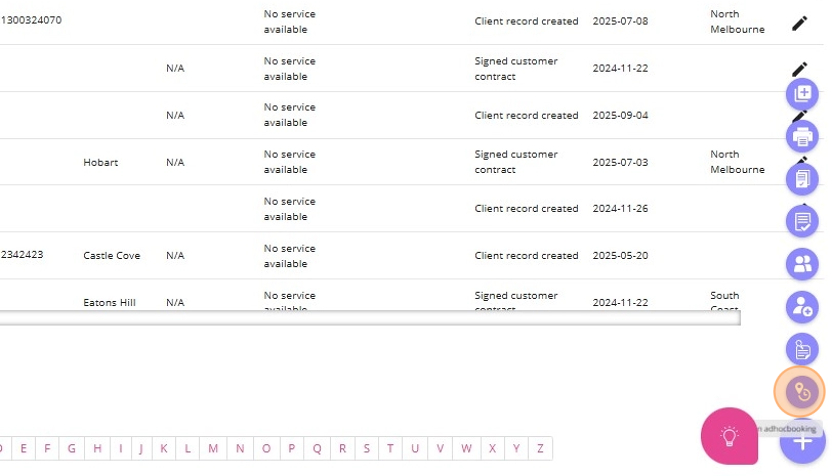The width and height of the screenshot is (832, 476).
Task: Click the group of people floating button
Action: (x=802, y=264)
